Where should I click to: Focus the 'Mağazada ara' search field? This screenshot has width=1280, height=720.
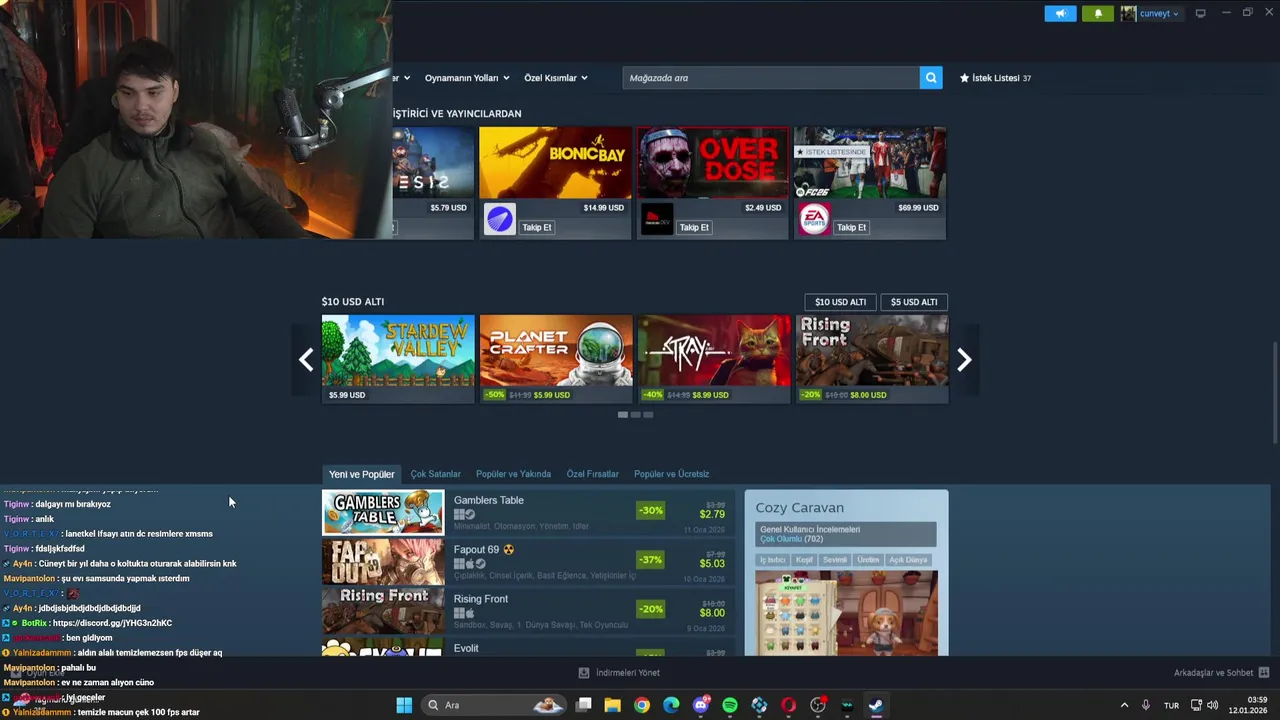pyautogui.click(x=771, y=78)
